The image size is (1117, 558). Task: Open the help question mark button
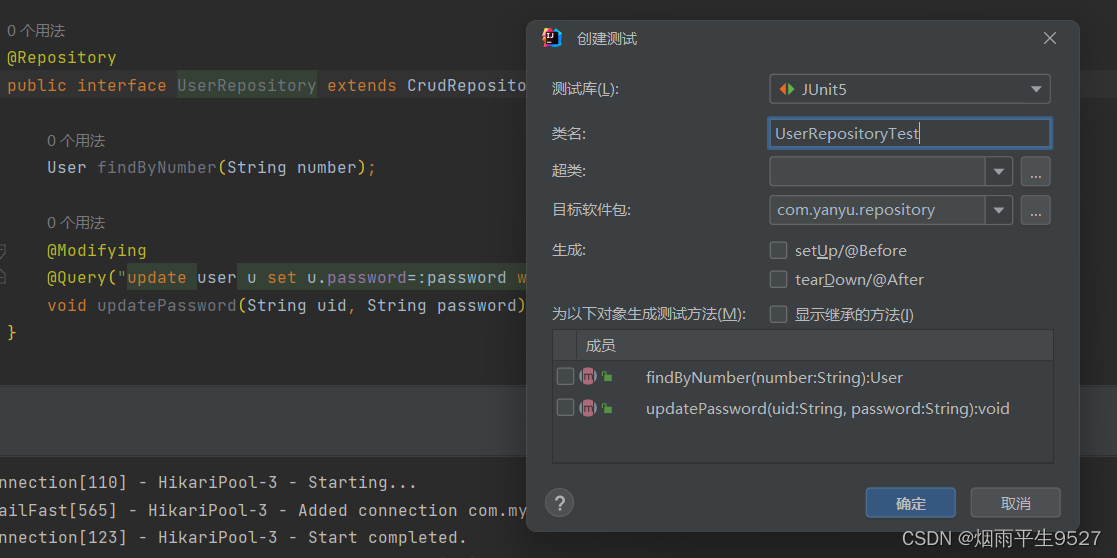tap(559, 502)
